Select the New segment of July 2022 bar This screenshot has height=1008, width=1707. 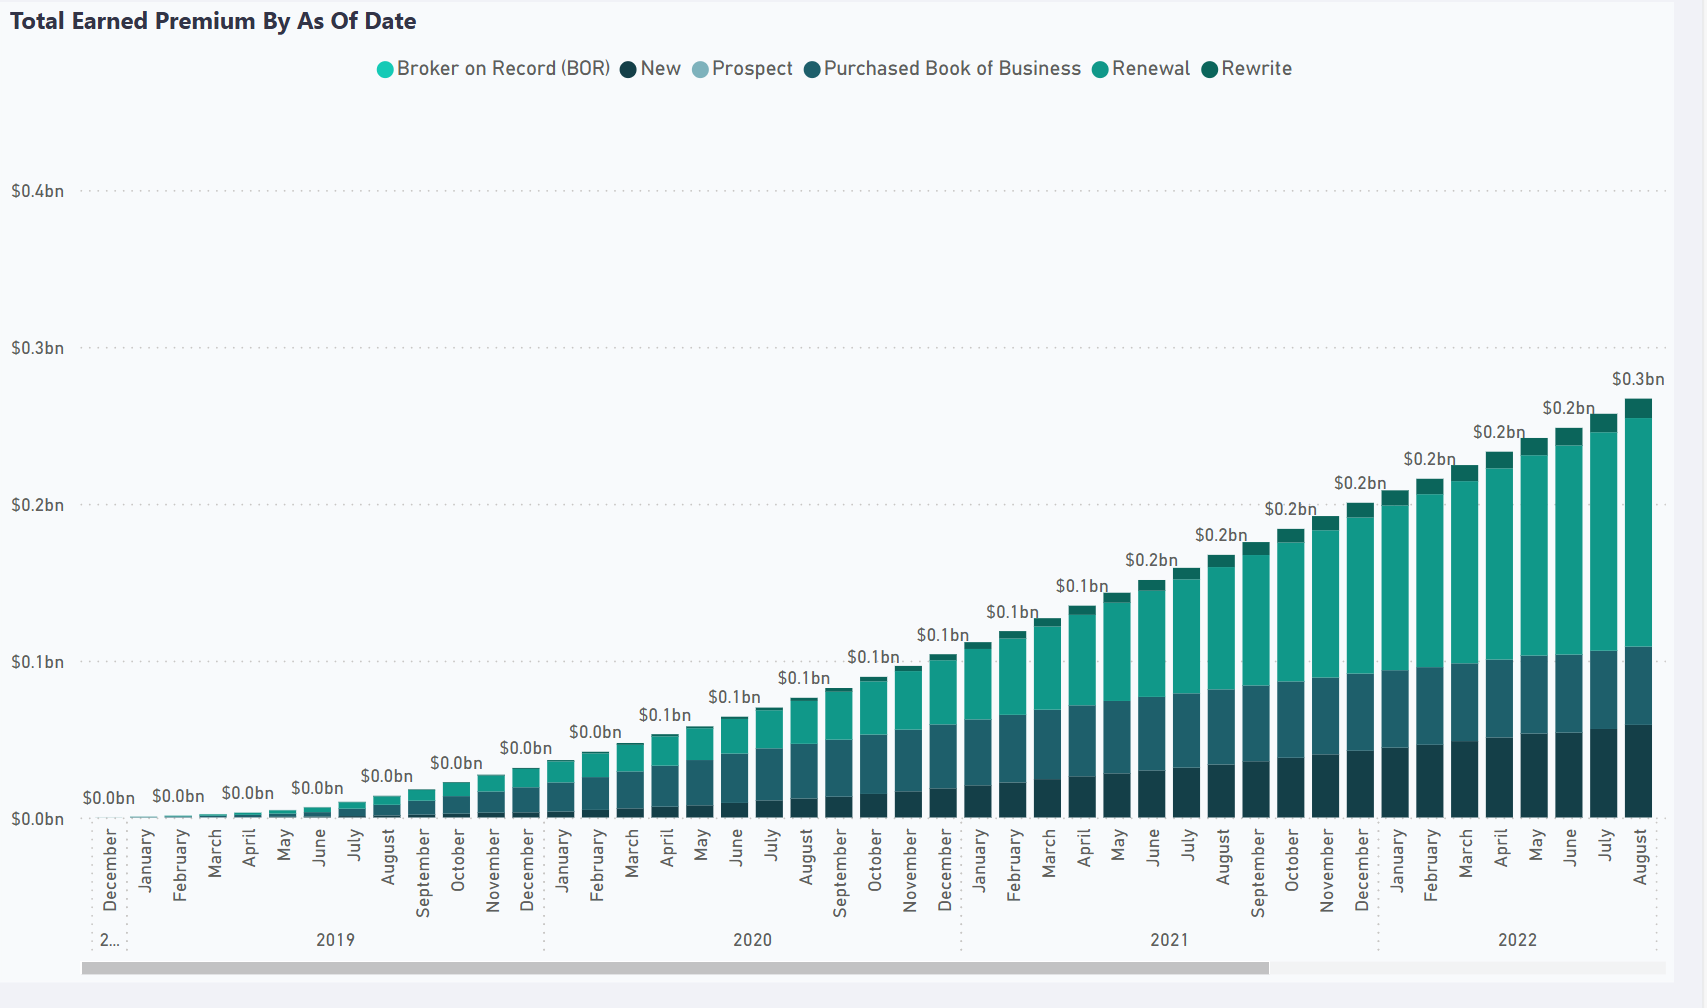(x=1604, y=773)
